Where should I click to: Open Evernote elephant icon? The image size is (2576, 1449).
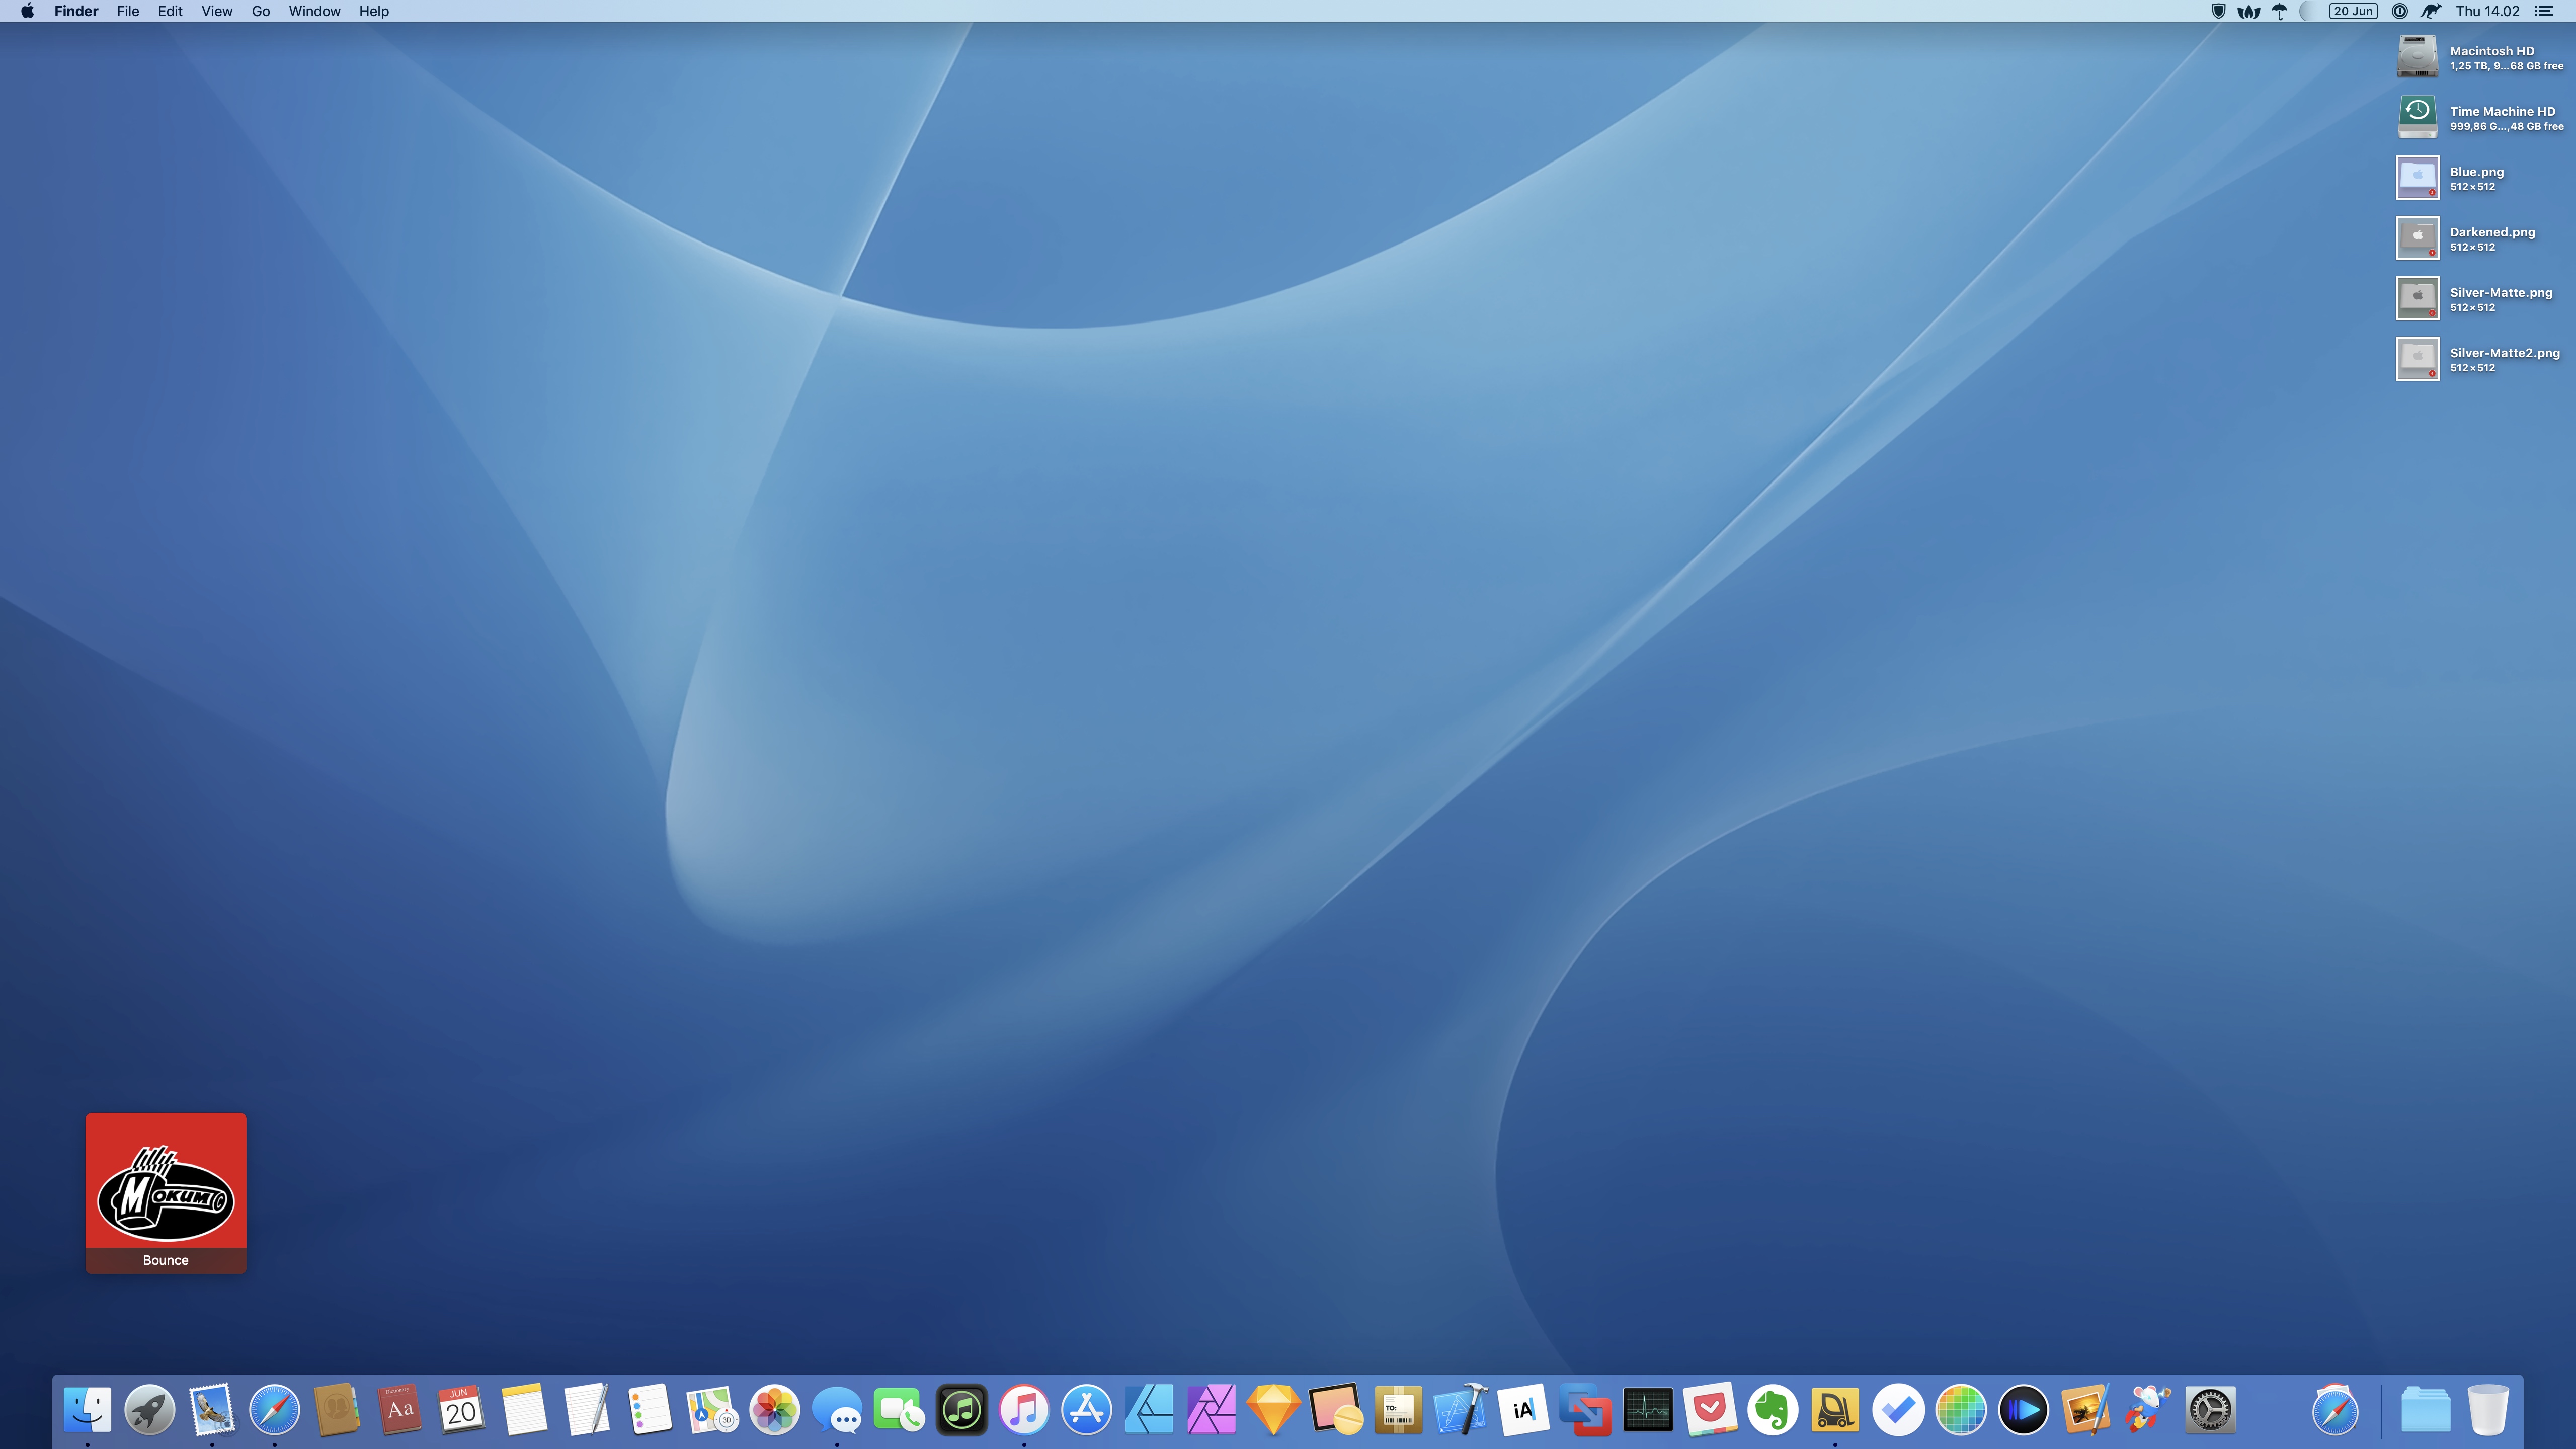click(1773, 1410)
